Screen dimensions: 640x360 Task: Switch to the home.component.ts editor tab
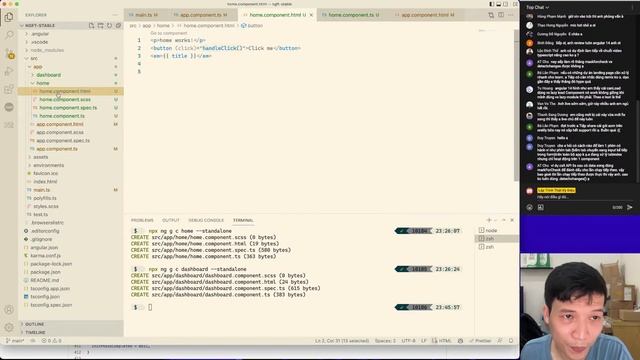pos(351,15)
